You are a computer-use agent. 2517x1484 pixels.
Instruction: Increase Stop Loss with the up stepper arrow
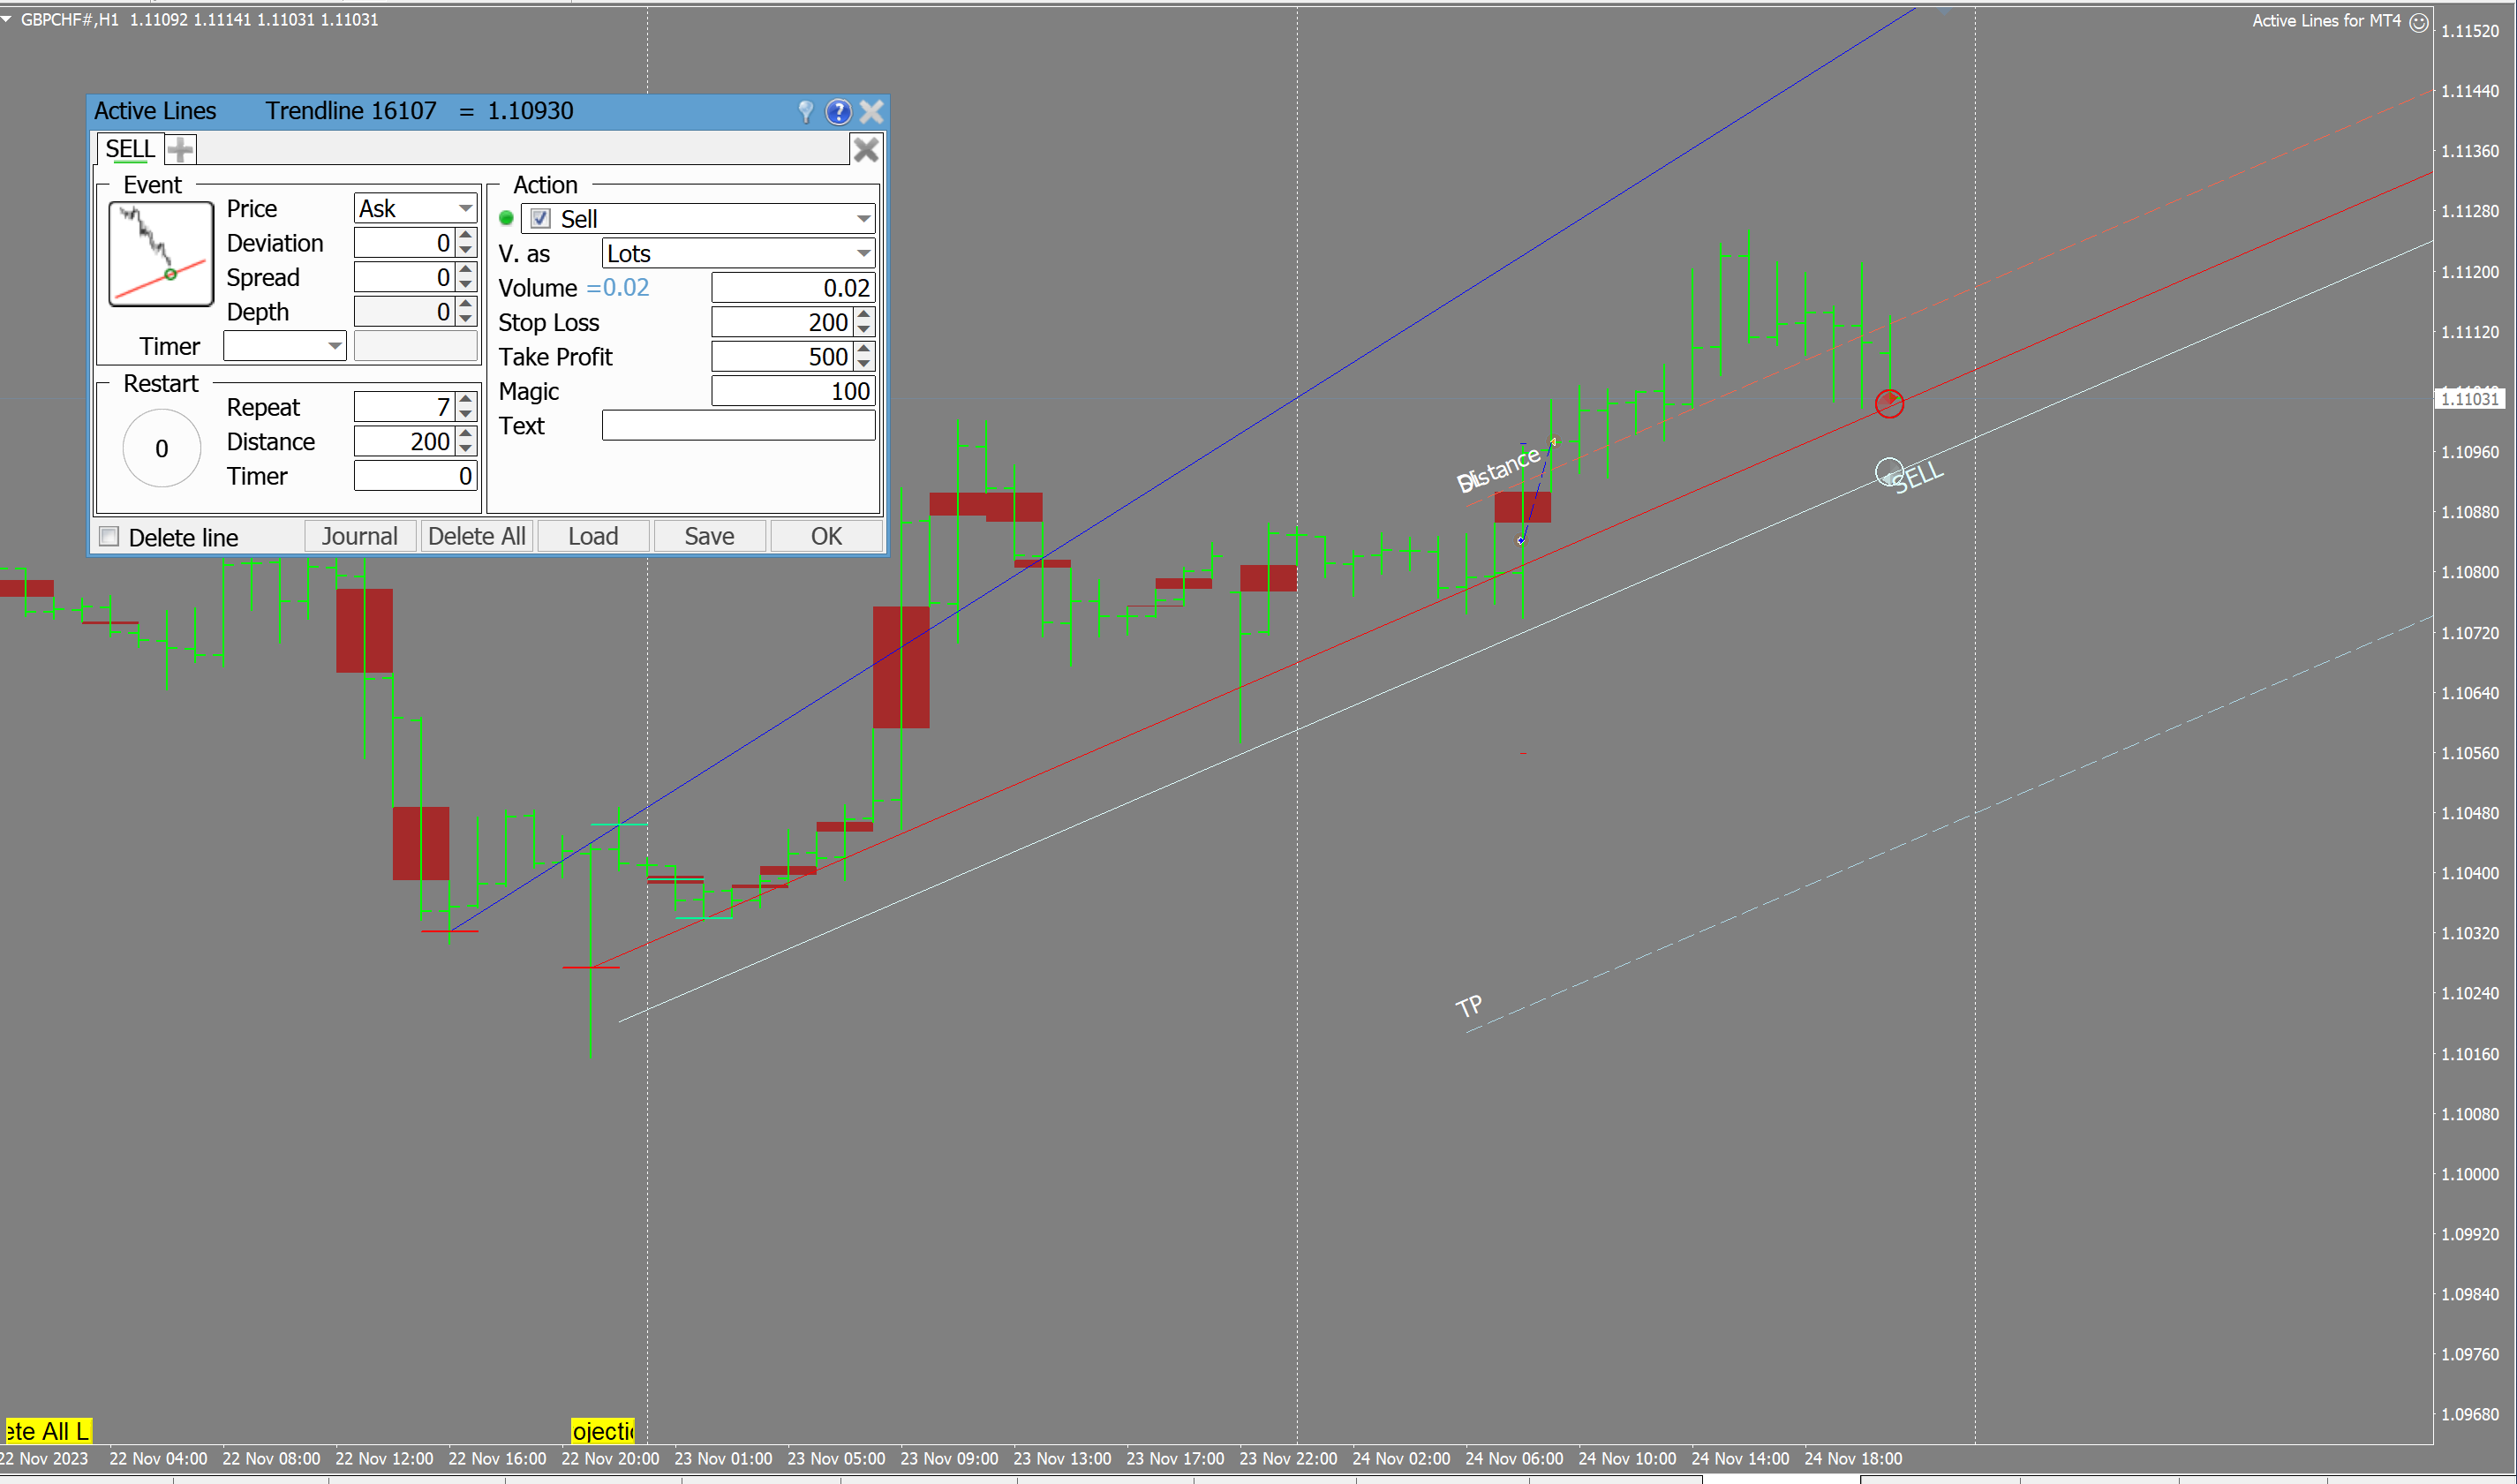(865, 315)
